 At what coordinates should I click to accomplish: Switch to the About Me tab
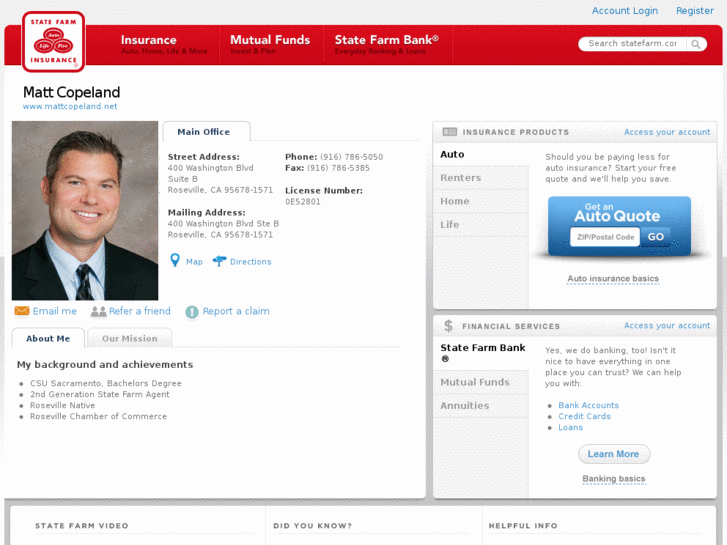[48, 338]
